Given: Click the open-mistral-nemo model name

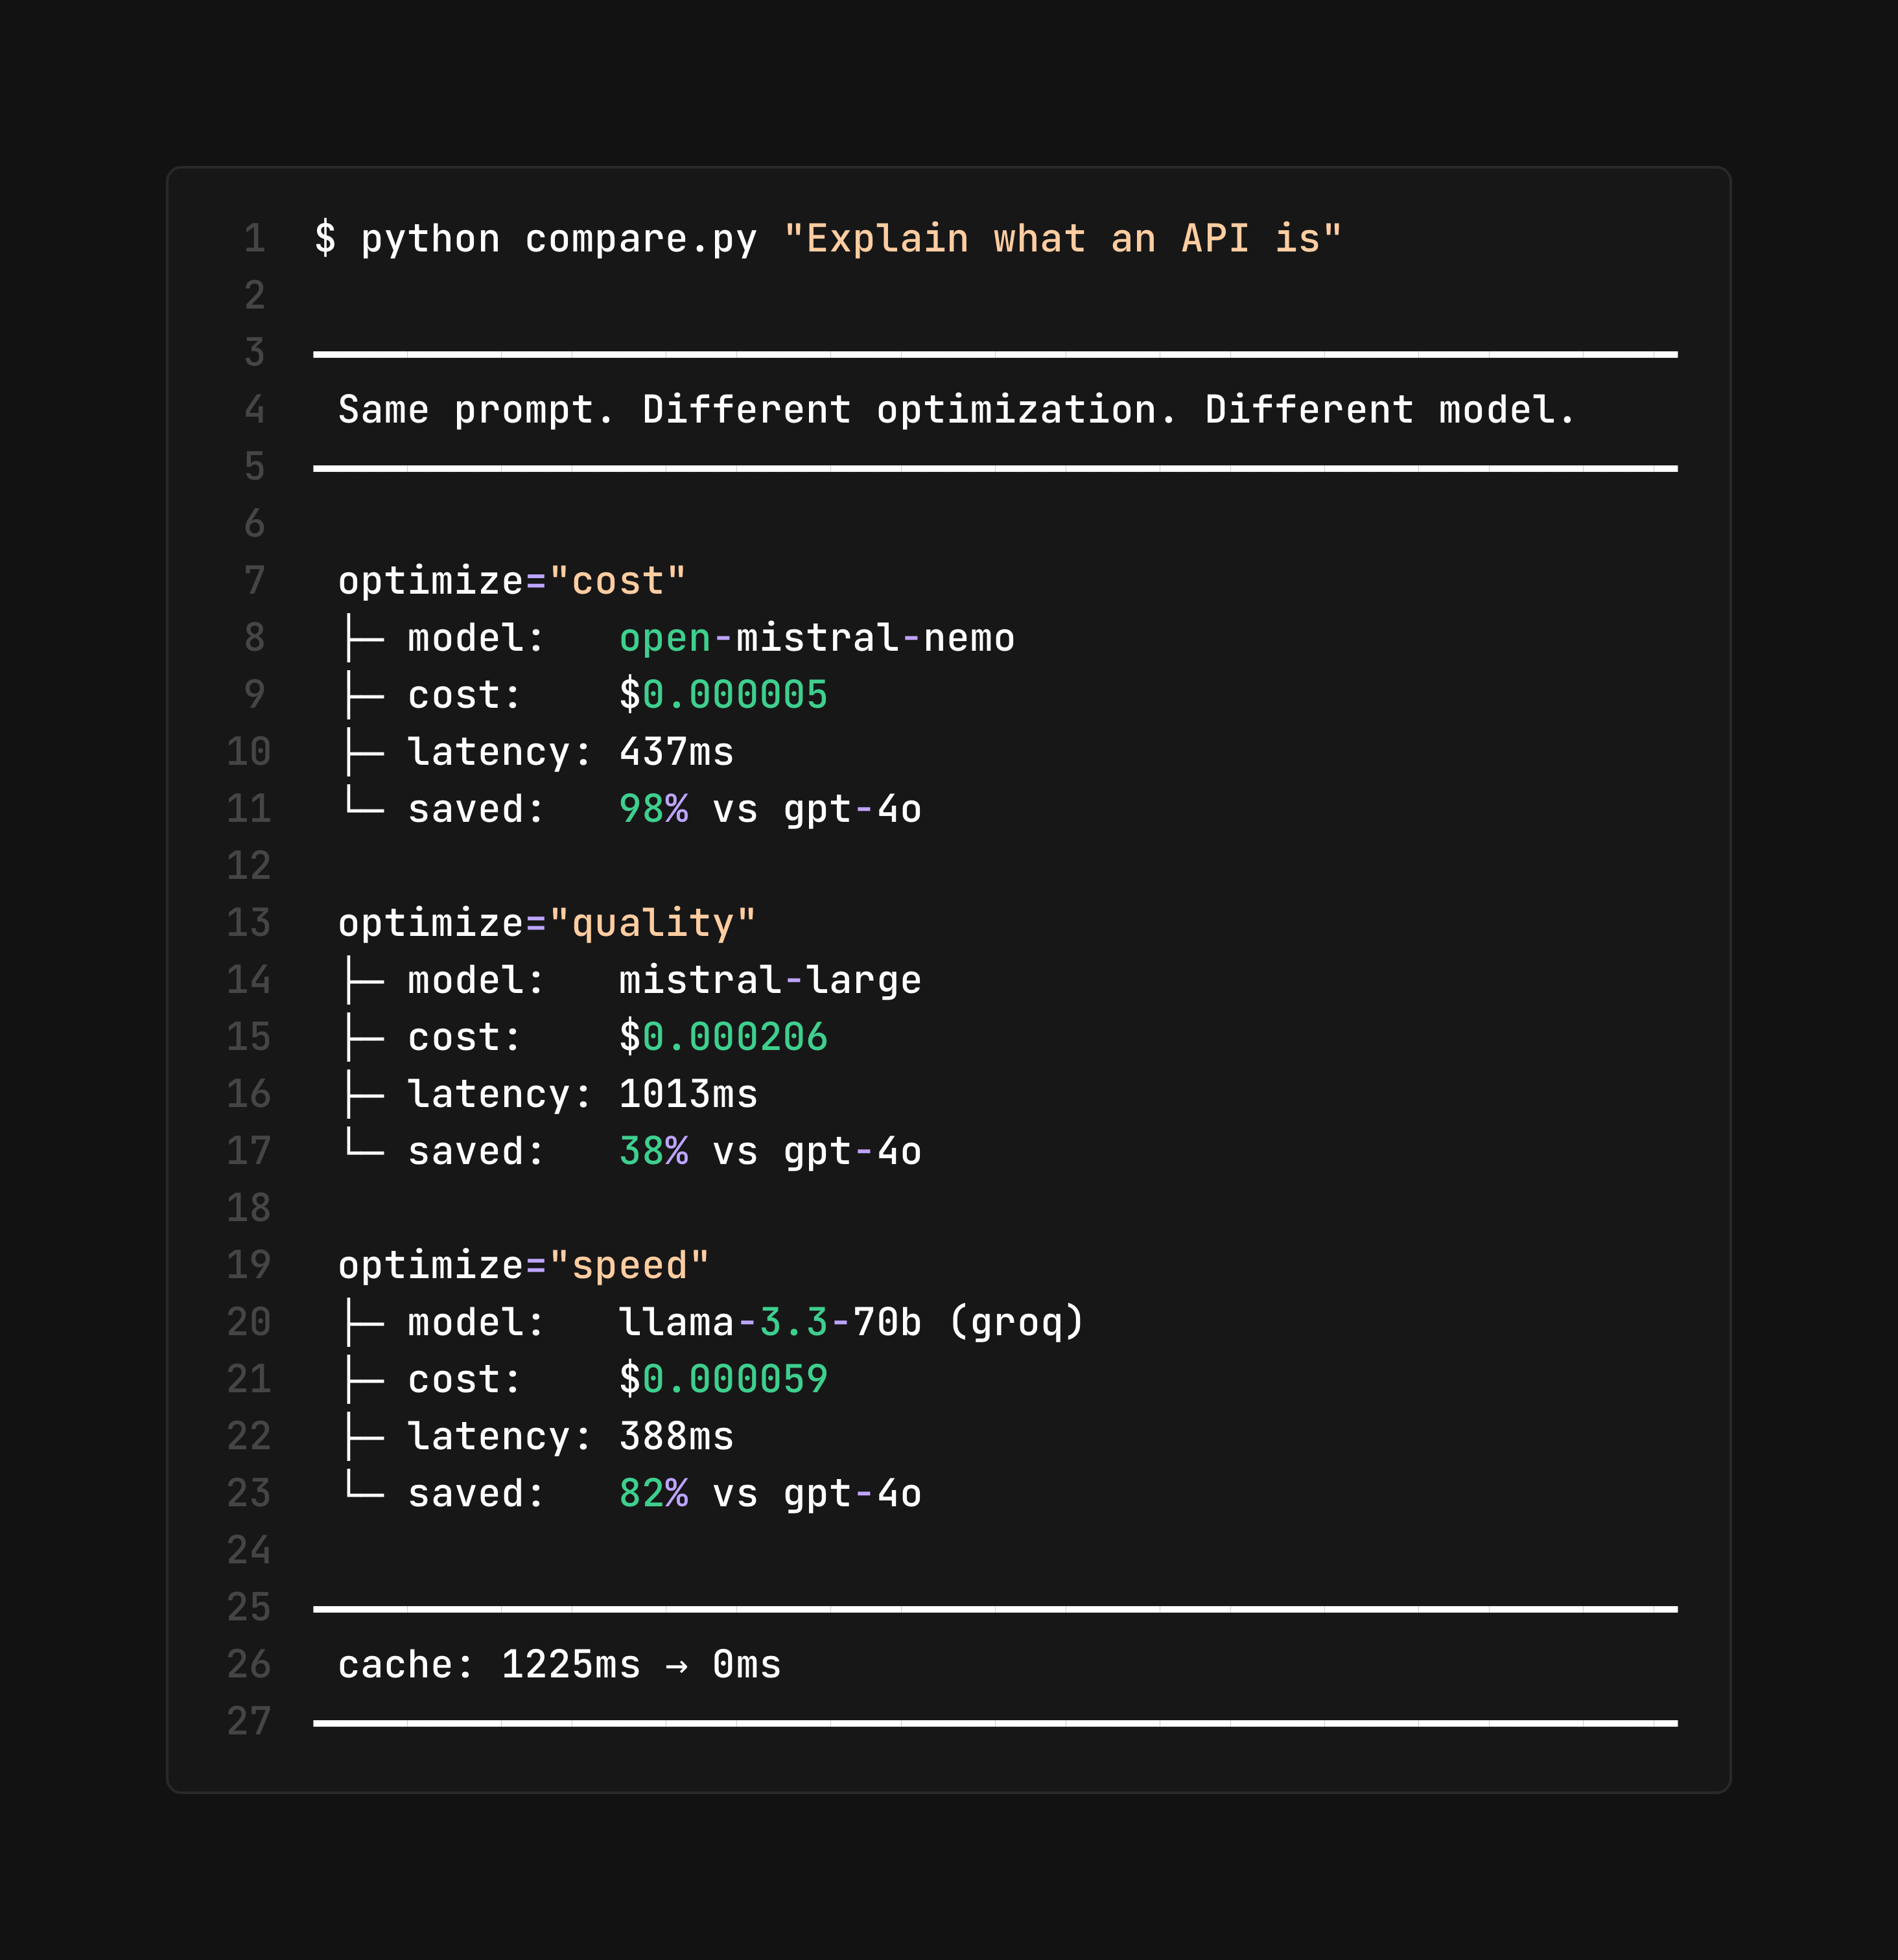Looking at the screenshot, I should point(816,638).
